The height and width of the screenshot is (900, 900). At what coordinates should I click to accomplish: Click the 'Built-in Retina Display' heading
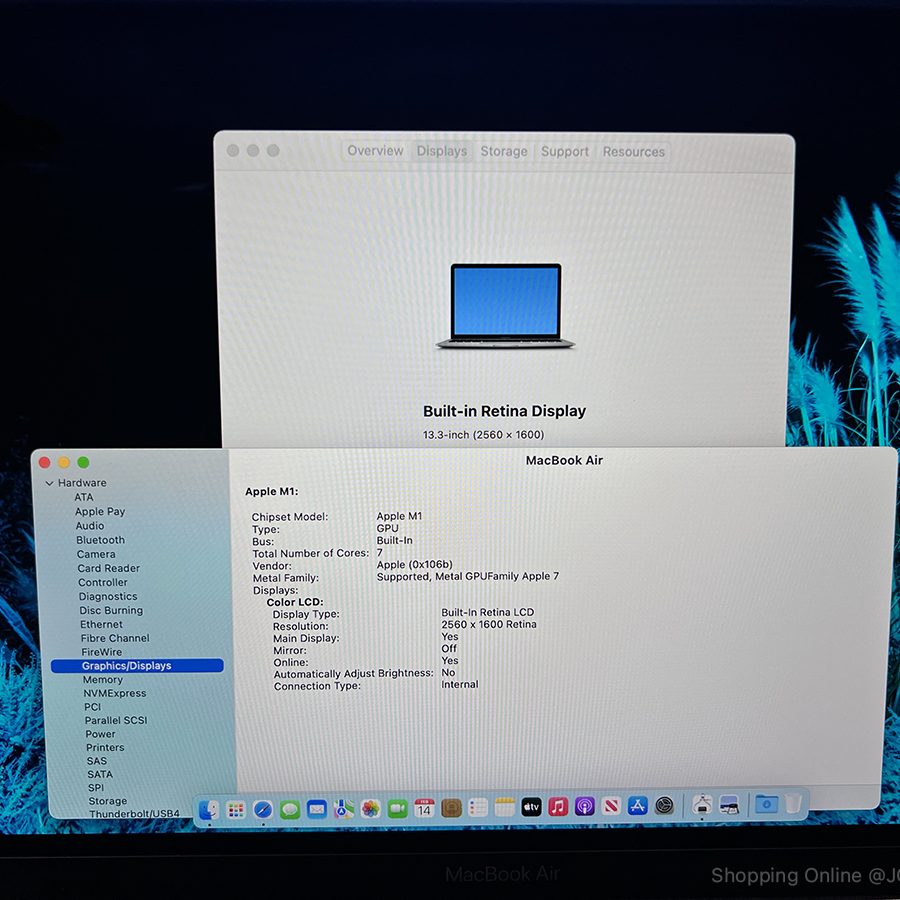[505, 411]
